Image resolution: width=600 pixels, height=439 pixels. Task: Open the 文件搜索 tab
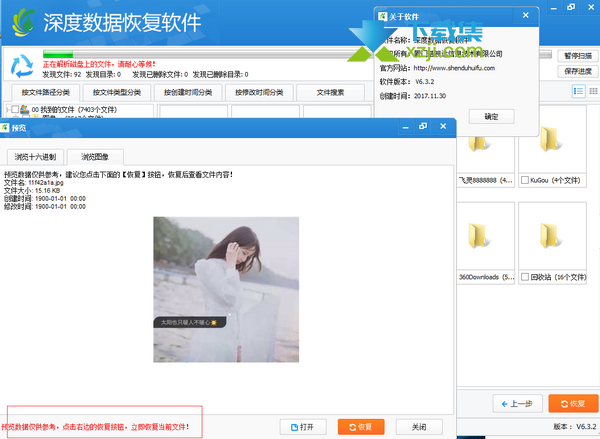(x=330, y=92)
